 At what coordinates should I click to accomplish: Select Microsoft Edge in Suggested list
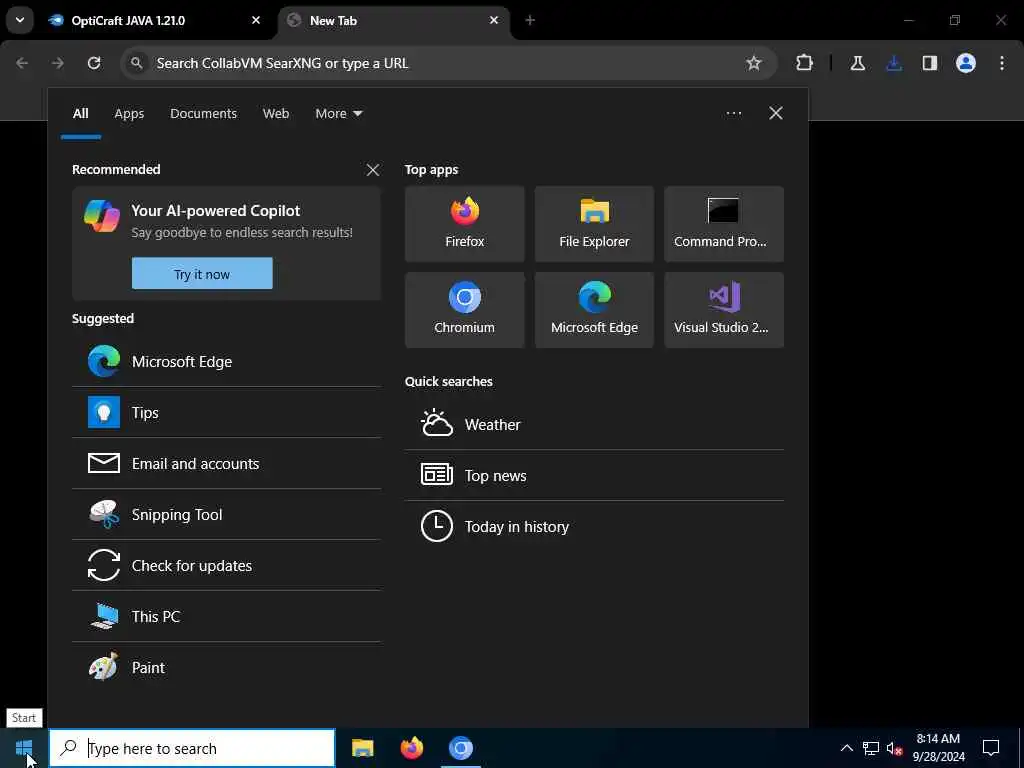(226, 361)
